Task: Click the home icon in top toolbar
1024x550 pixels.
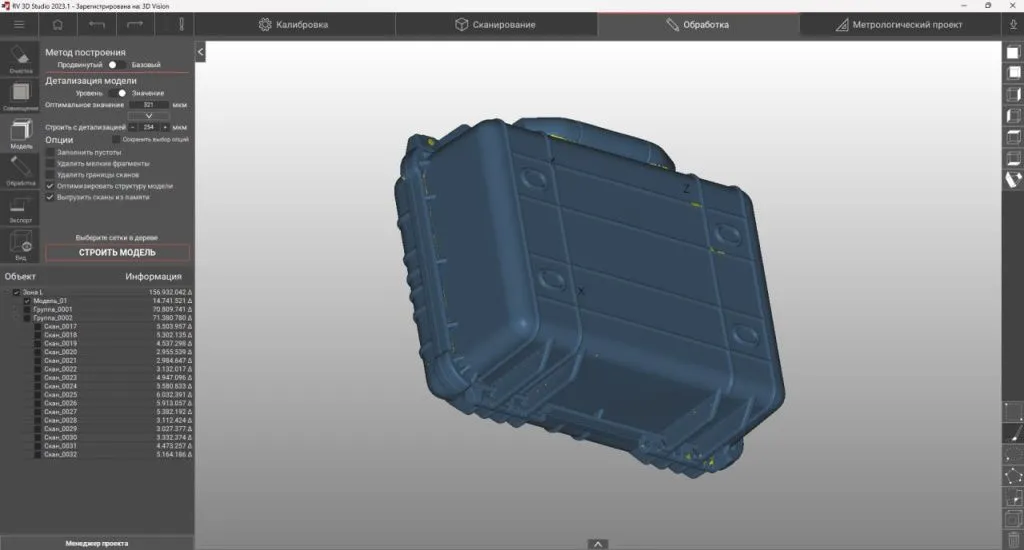Action: 57,24
